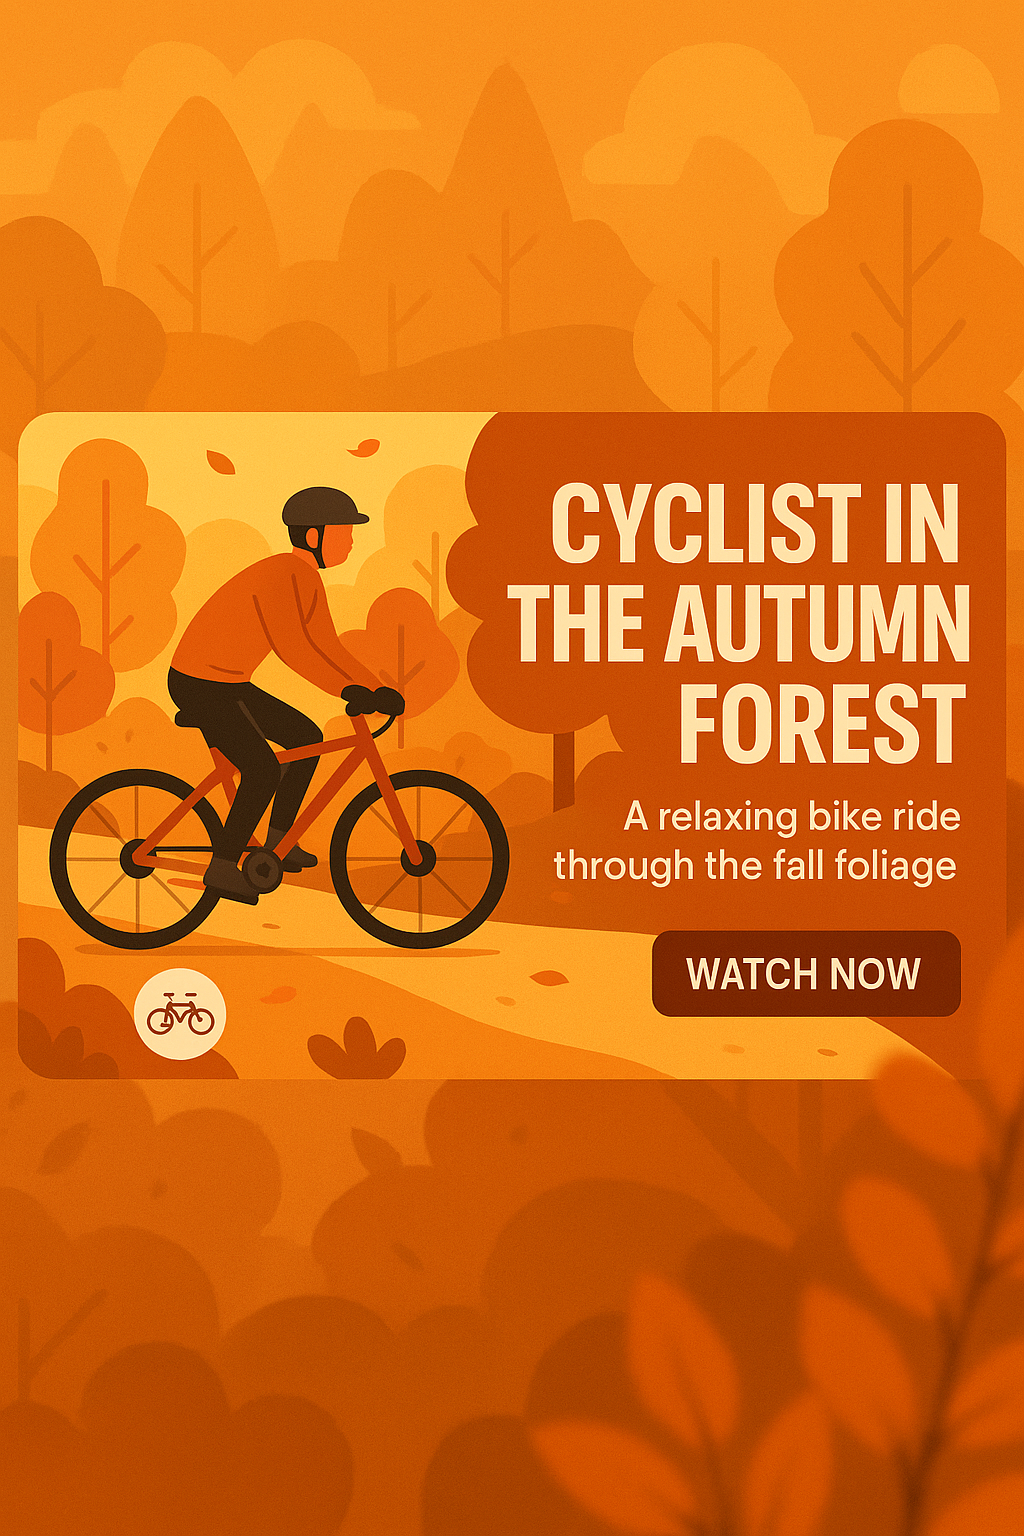Click the word CYCLIST in the headline

(x=706, y=523)
